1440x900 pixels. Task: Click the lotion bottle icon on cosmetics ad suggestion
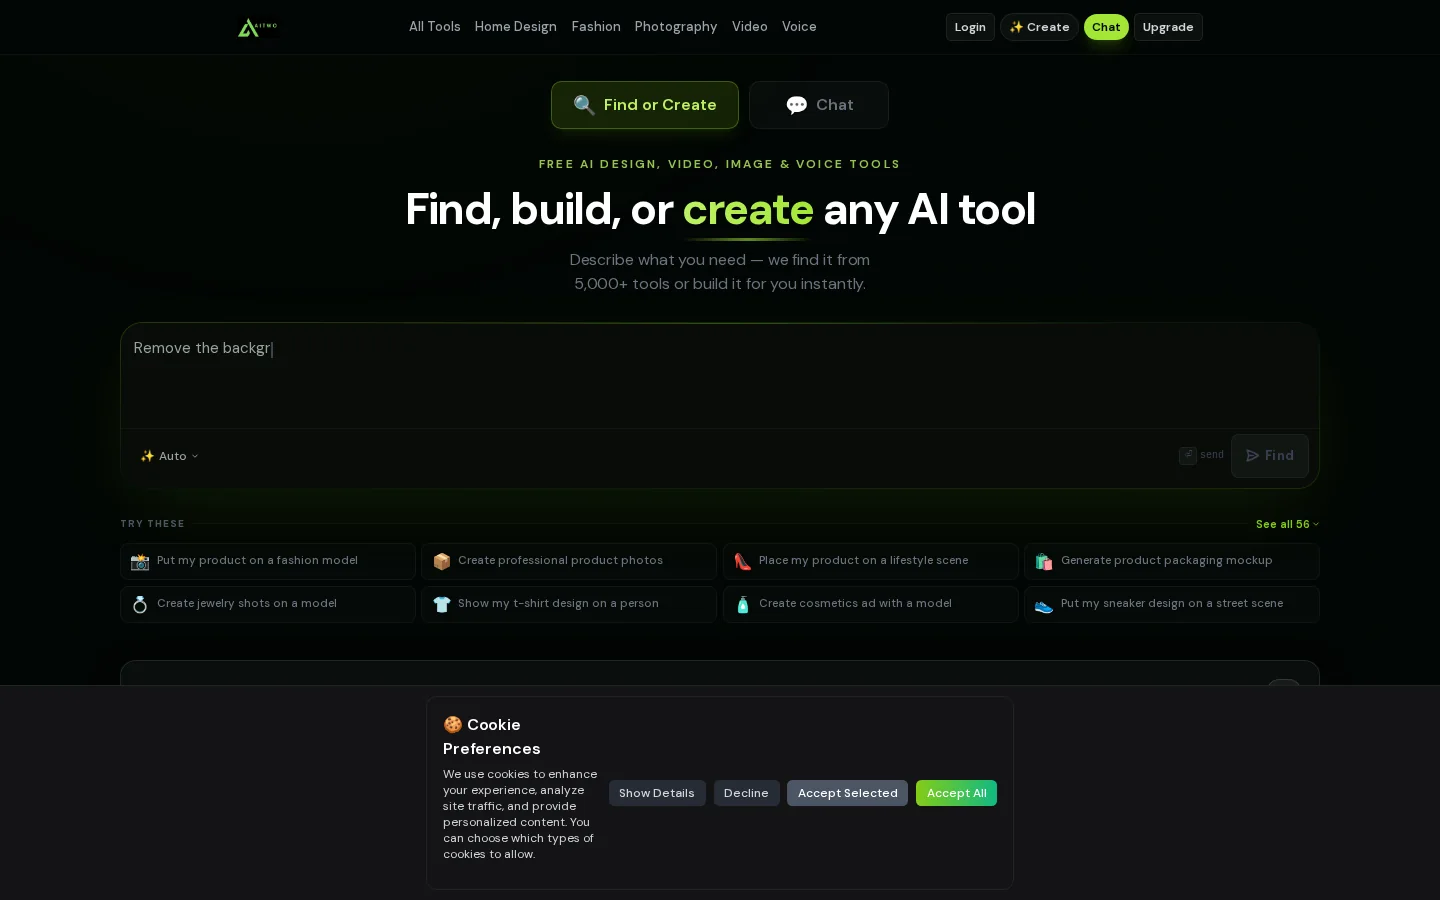coord(742,605)
